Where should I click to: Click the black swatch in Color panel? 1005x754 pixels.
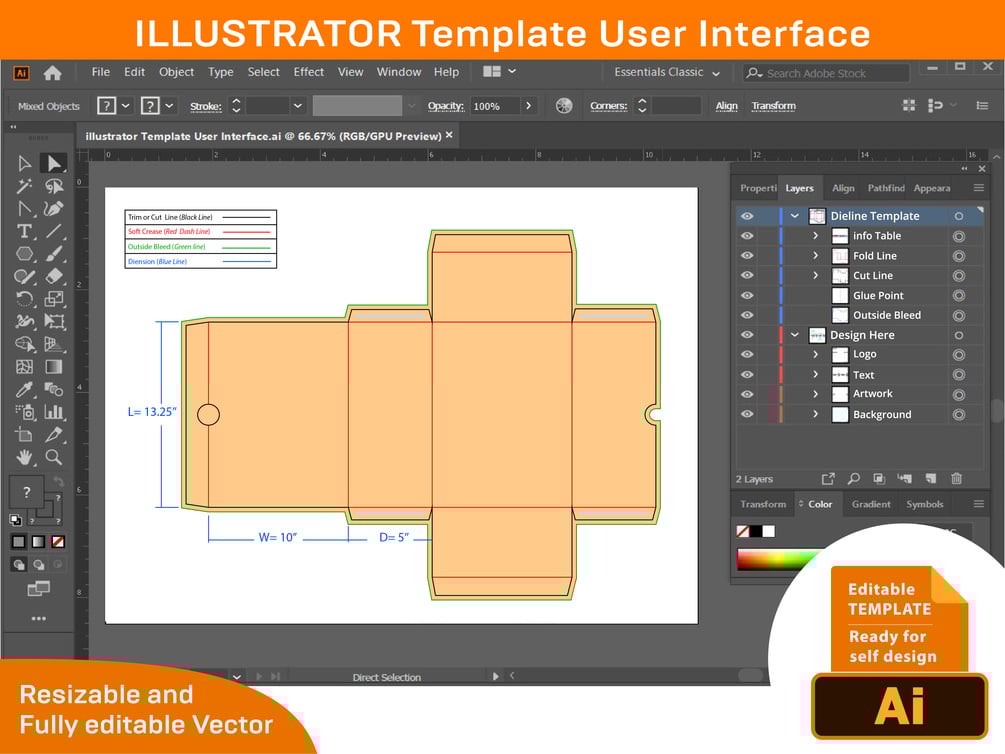click(756, 531)
